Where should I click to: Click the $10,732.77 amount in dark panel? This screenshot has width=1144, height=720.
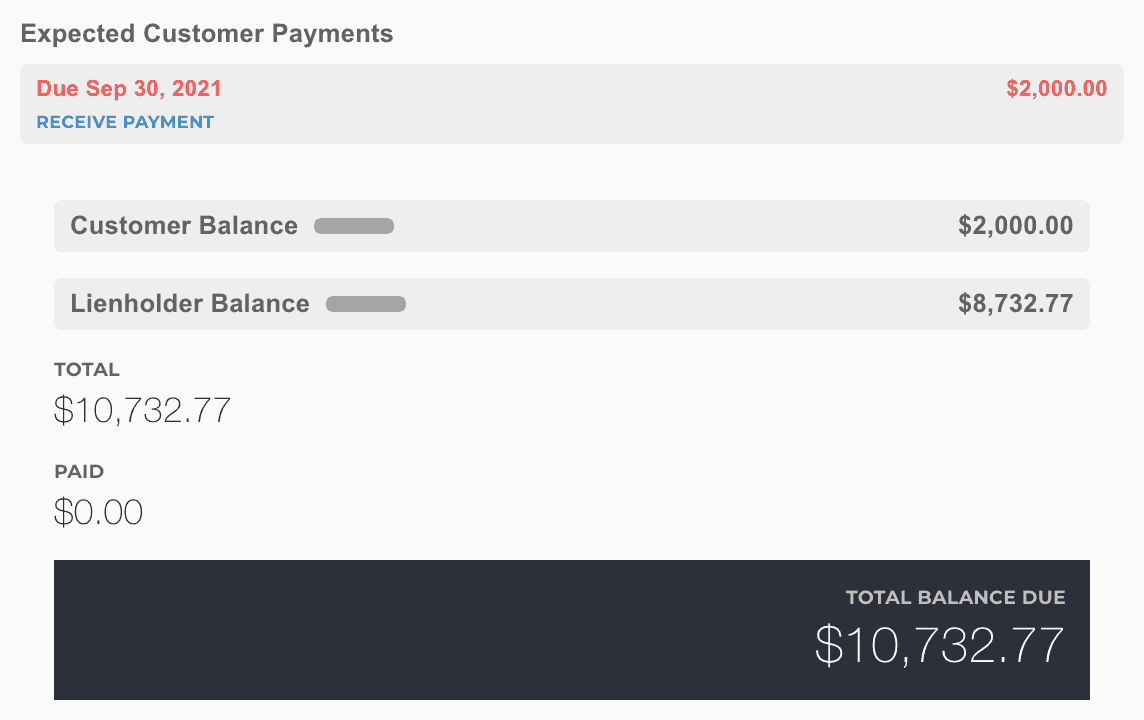939,645
